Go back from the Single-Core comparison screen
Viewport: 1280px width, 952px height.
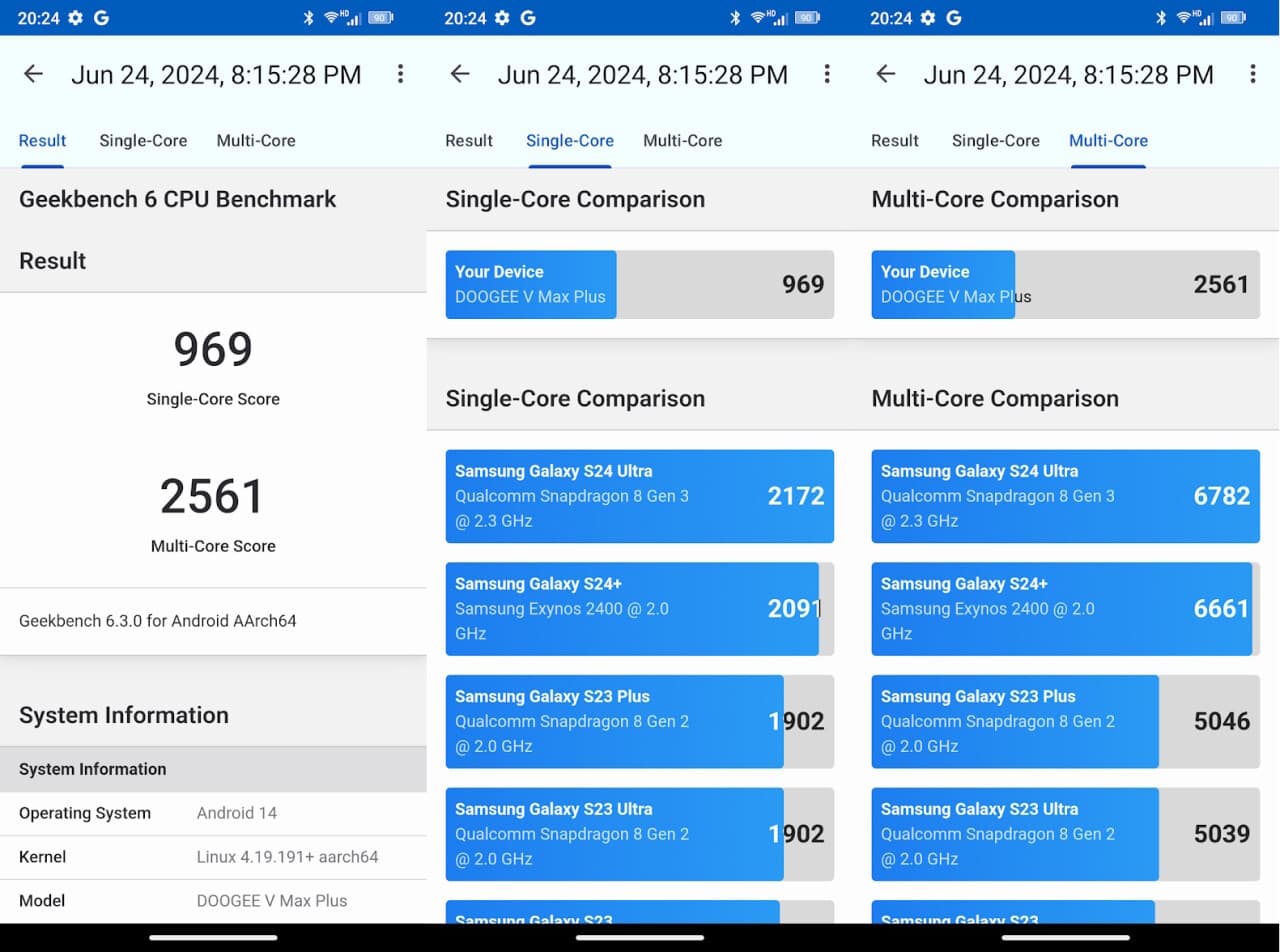(460, 74)
